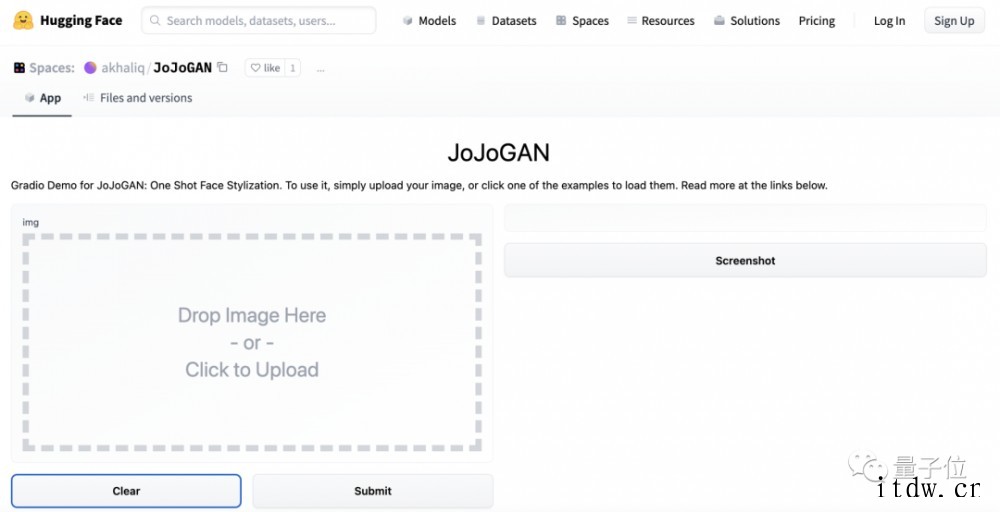This screenshot has height=512, width=1000.
Task: Open the akhaliq user profile link
Action: [122, 68]
